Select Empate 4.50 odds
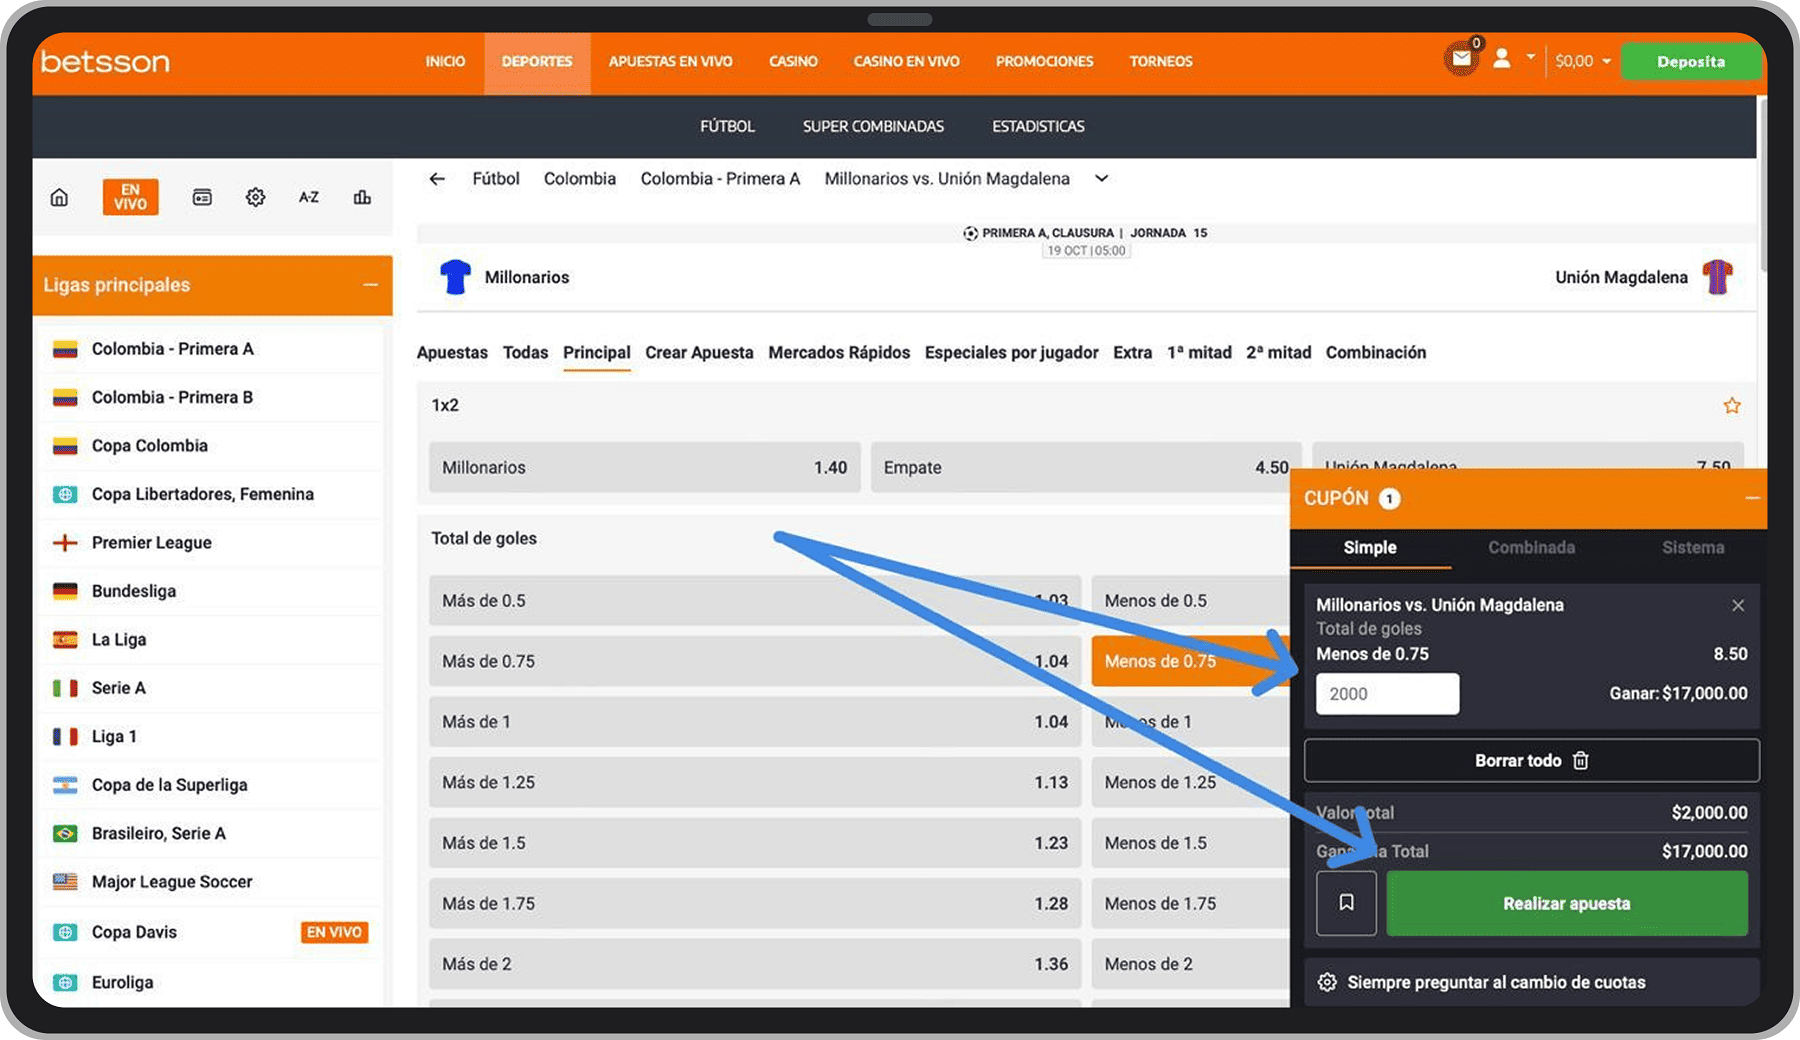The height and width of the screenshot is (1040, 1800). click(1085, 467)
